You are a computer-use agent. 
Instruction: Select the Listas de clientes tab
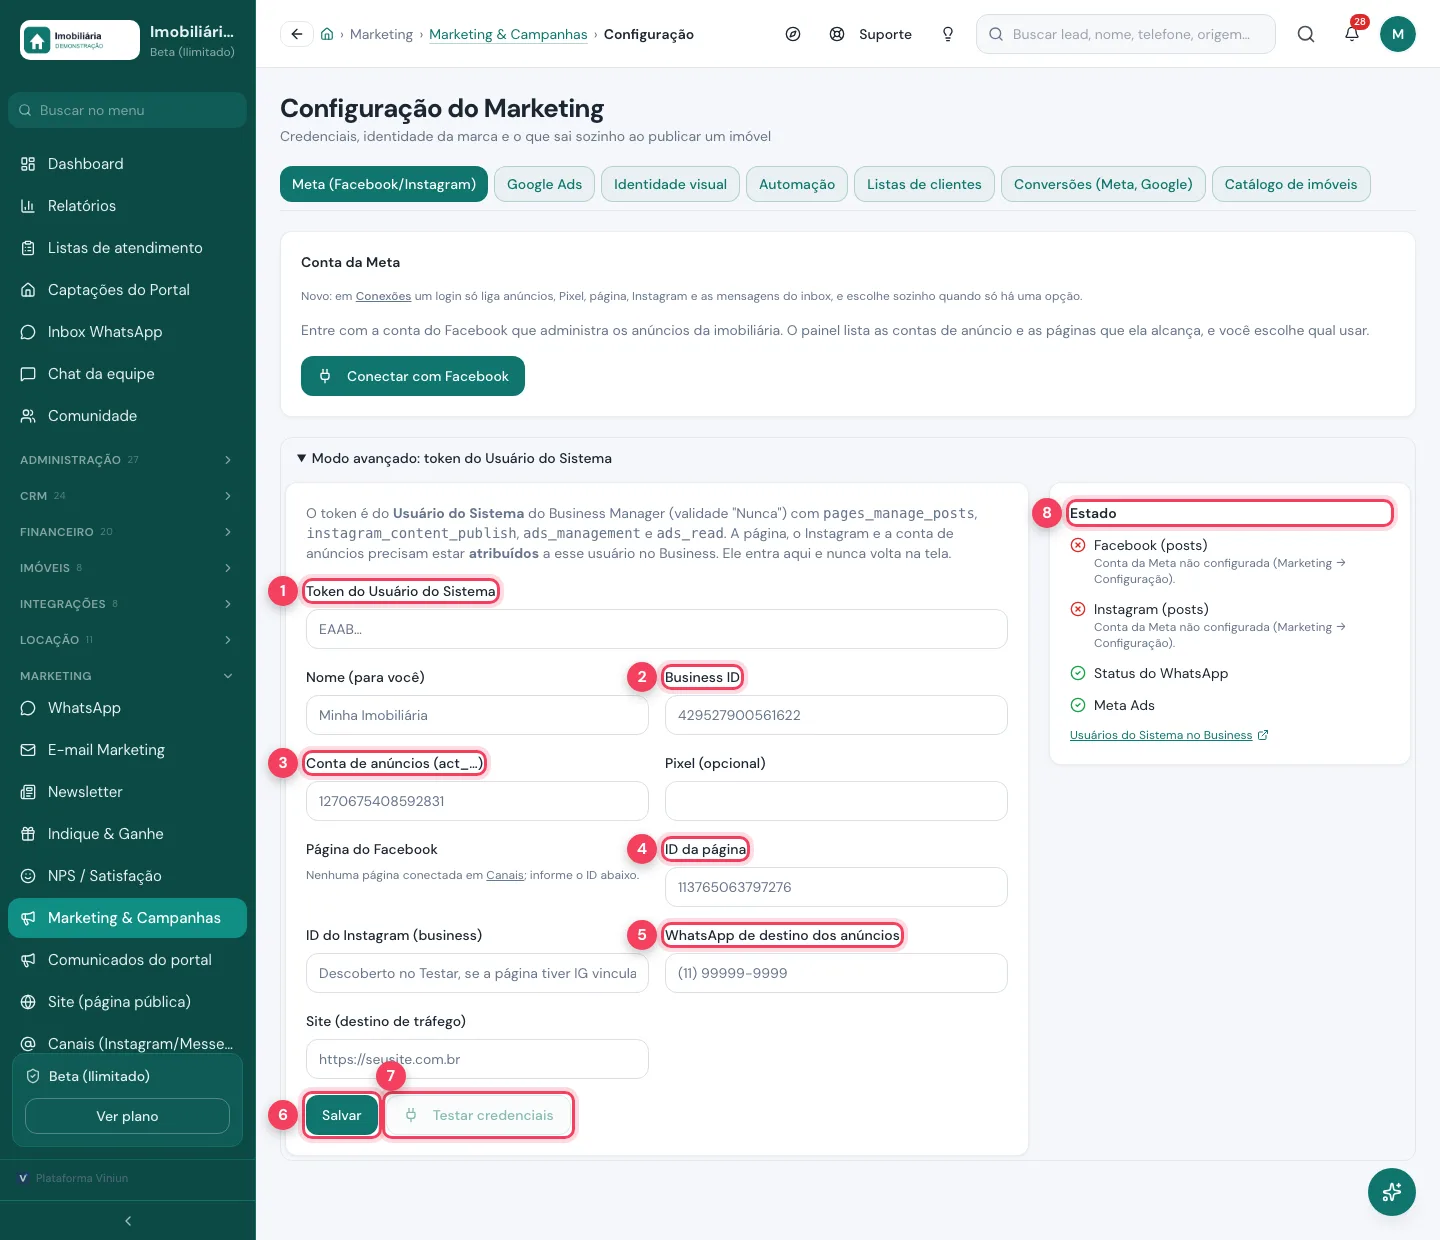click(x=924, y=184)
